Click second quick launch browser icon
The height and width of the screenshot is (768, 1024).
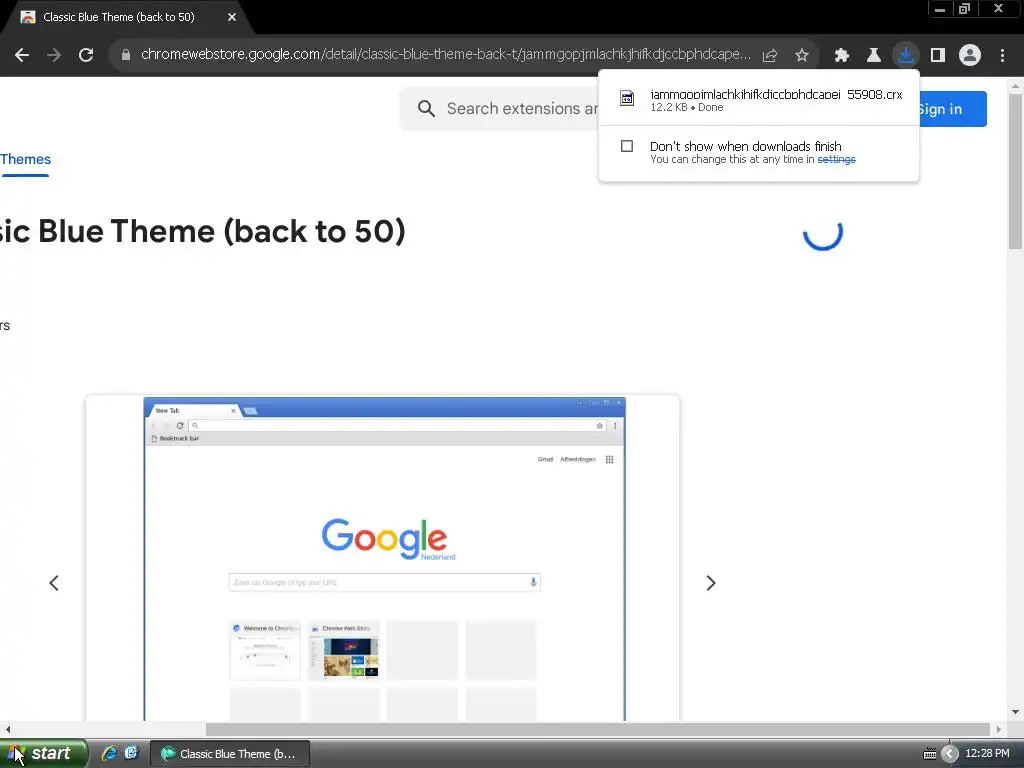pos(131,754)
